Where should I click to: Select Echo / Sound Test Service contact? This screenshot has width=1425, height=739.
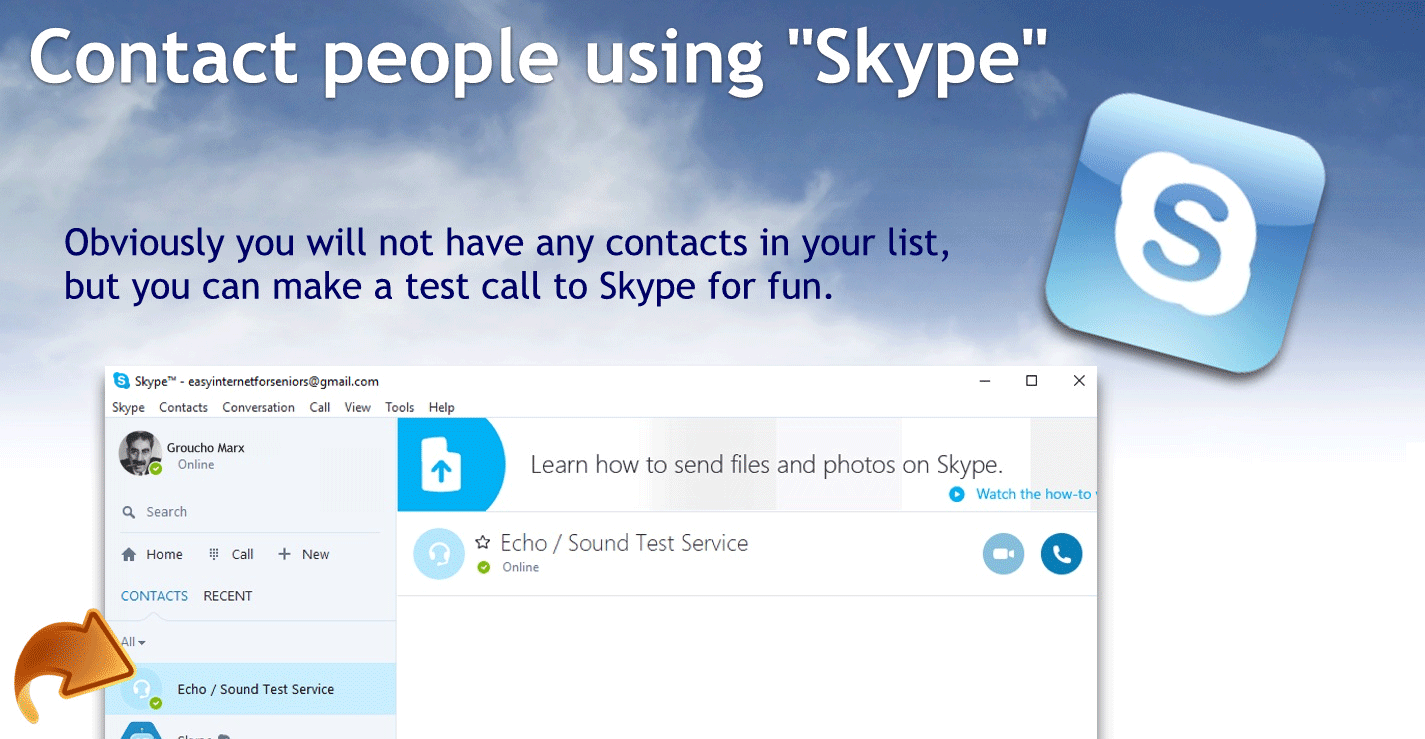click(251, 689)
